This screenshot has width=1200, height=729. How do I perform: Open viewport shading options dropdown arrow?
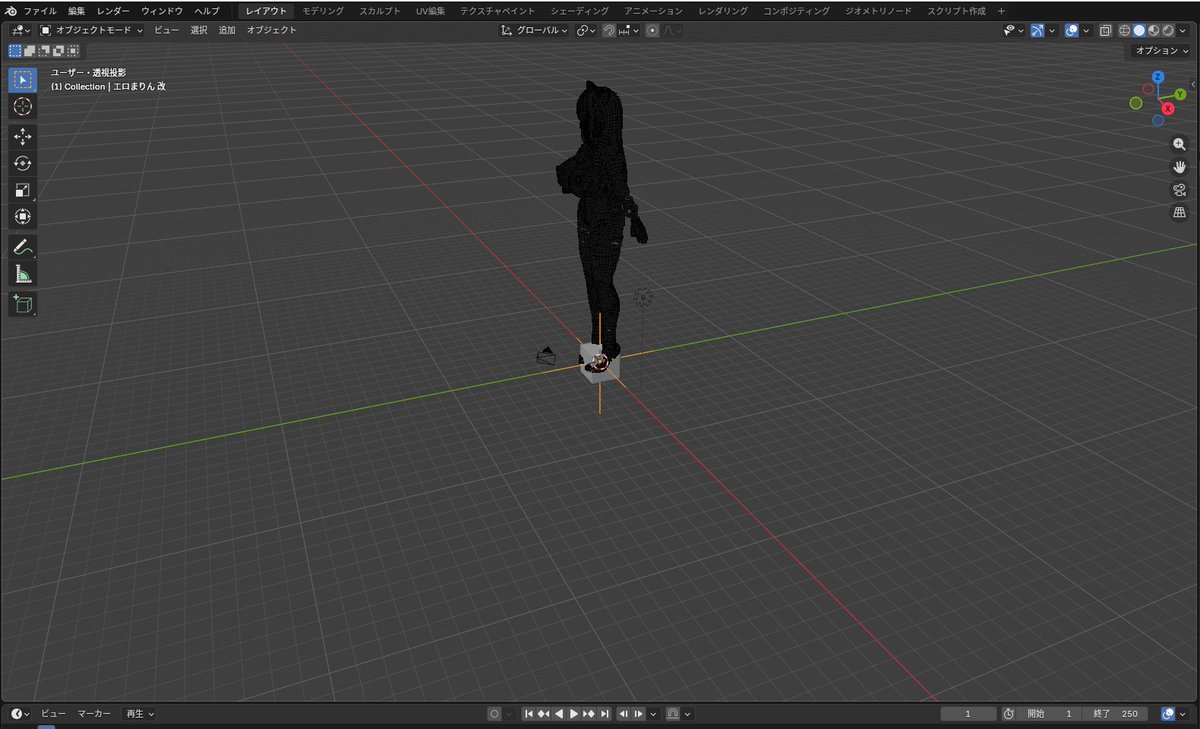point(1183,31)
